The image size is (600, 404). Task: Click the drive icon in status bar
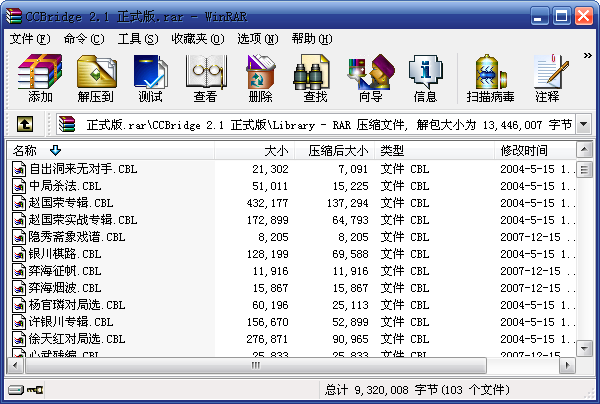pyautogui.click(x=16, y=390)
